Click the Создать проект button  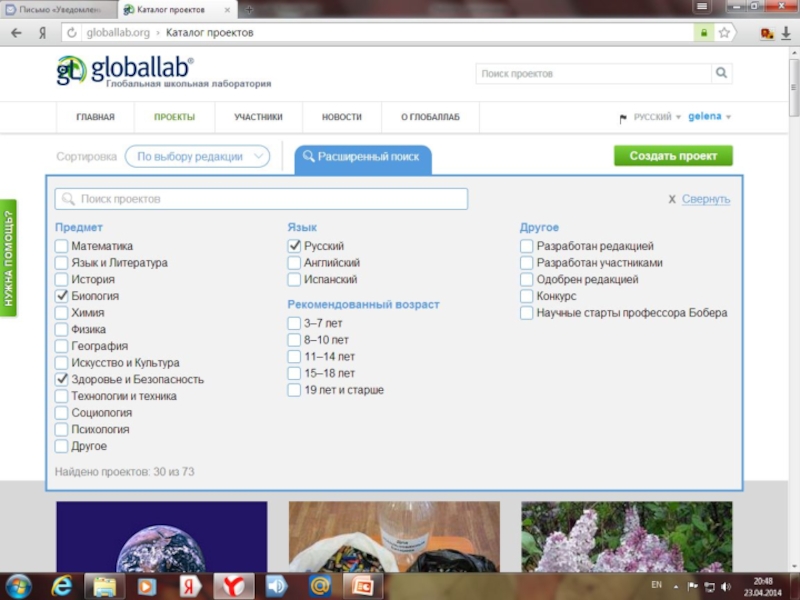click(x=673, y=156)
